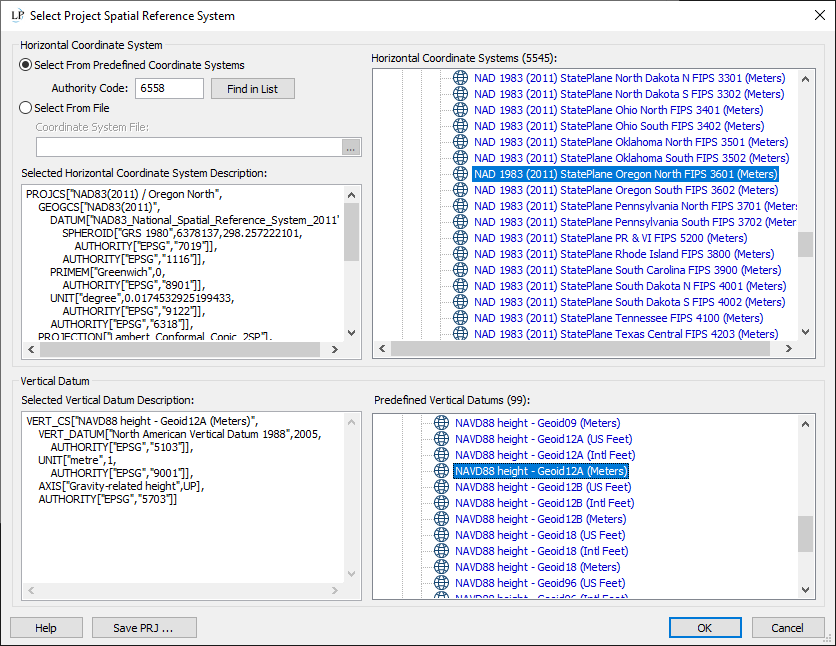Image resolution: width=836 pixels, height=646 pixels.
Task: Click globe icon beside North Dakota N FIPS 3301
Action: click(x=460, y=78)
